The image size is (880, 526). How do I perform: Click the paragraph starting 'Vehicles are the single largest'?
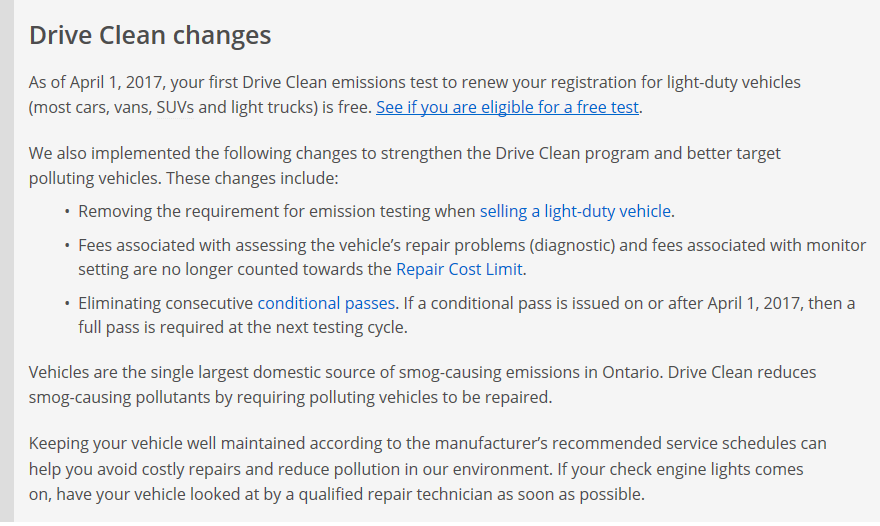pyautogui.click(x=422, y=385)
